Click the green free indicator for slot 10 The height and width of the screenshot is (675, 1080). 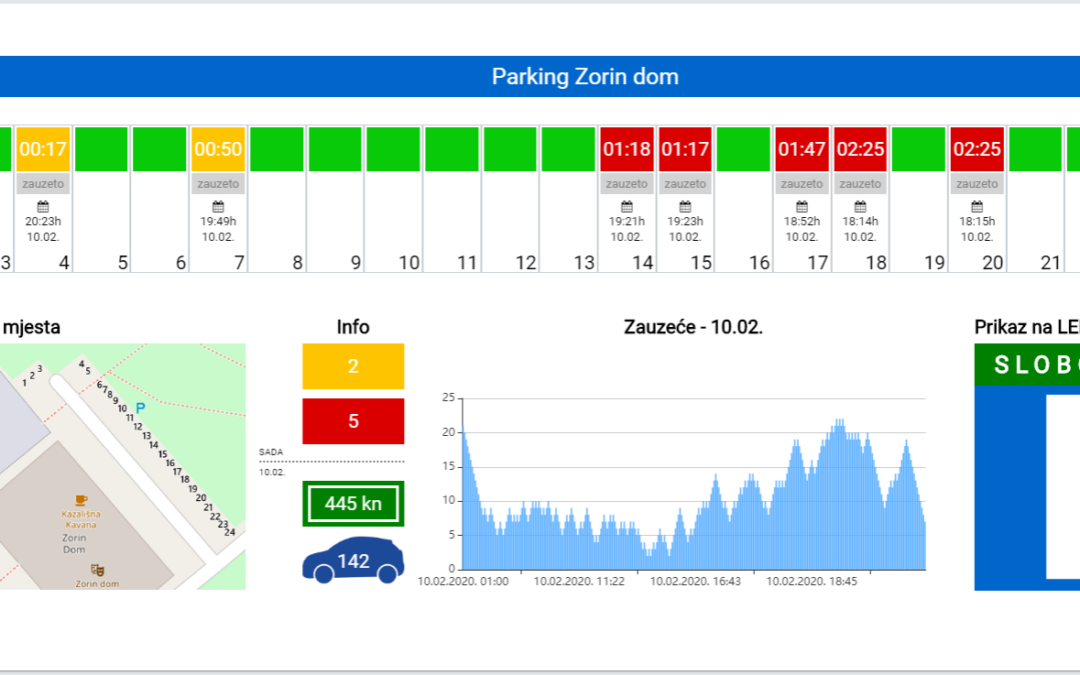[393, 149]
